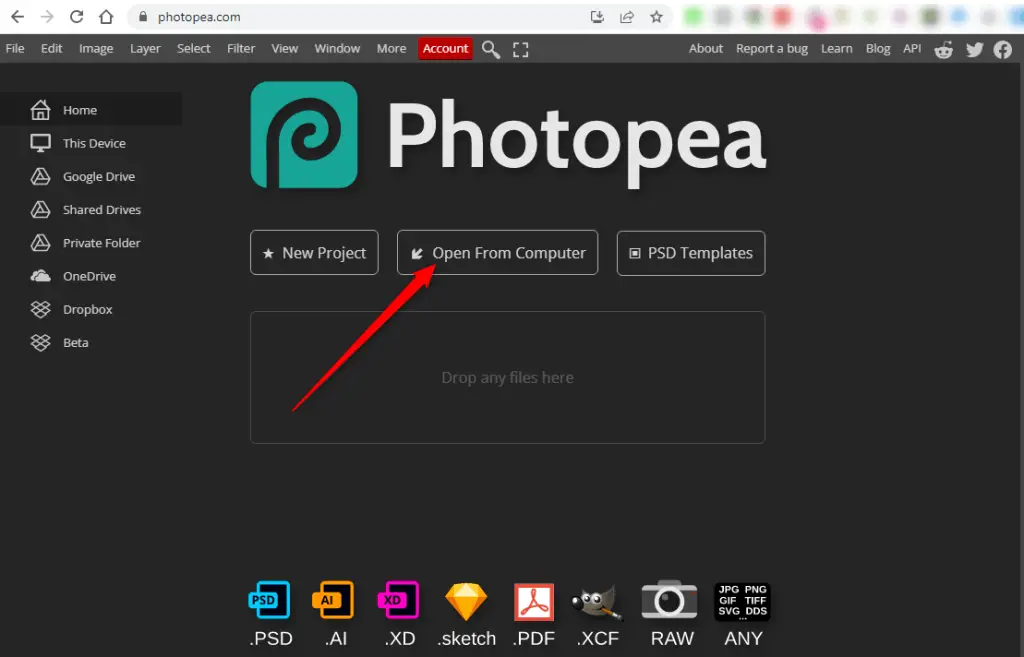Select Home in the sidebar

[91, 110]
